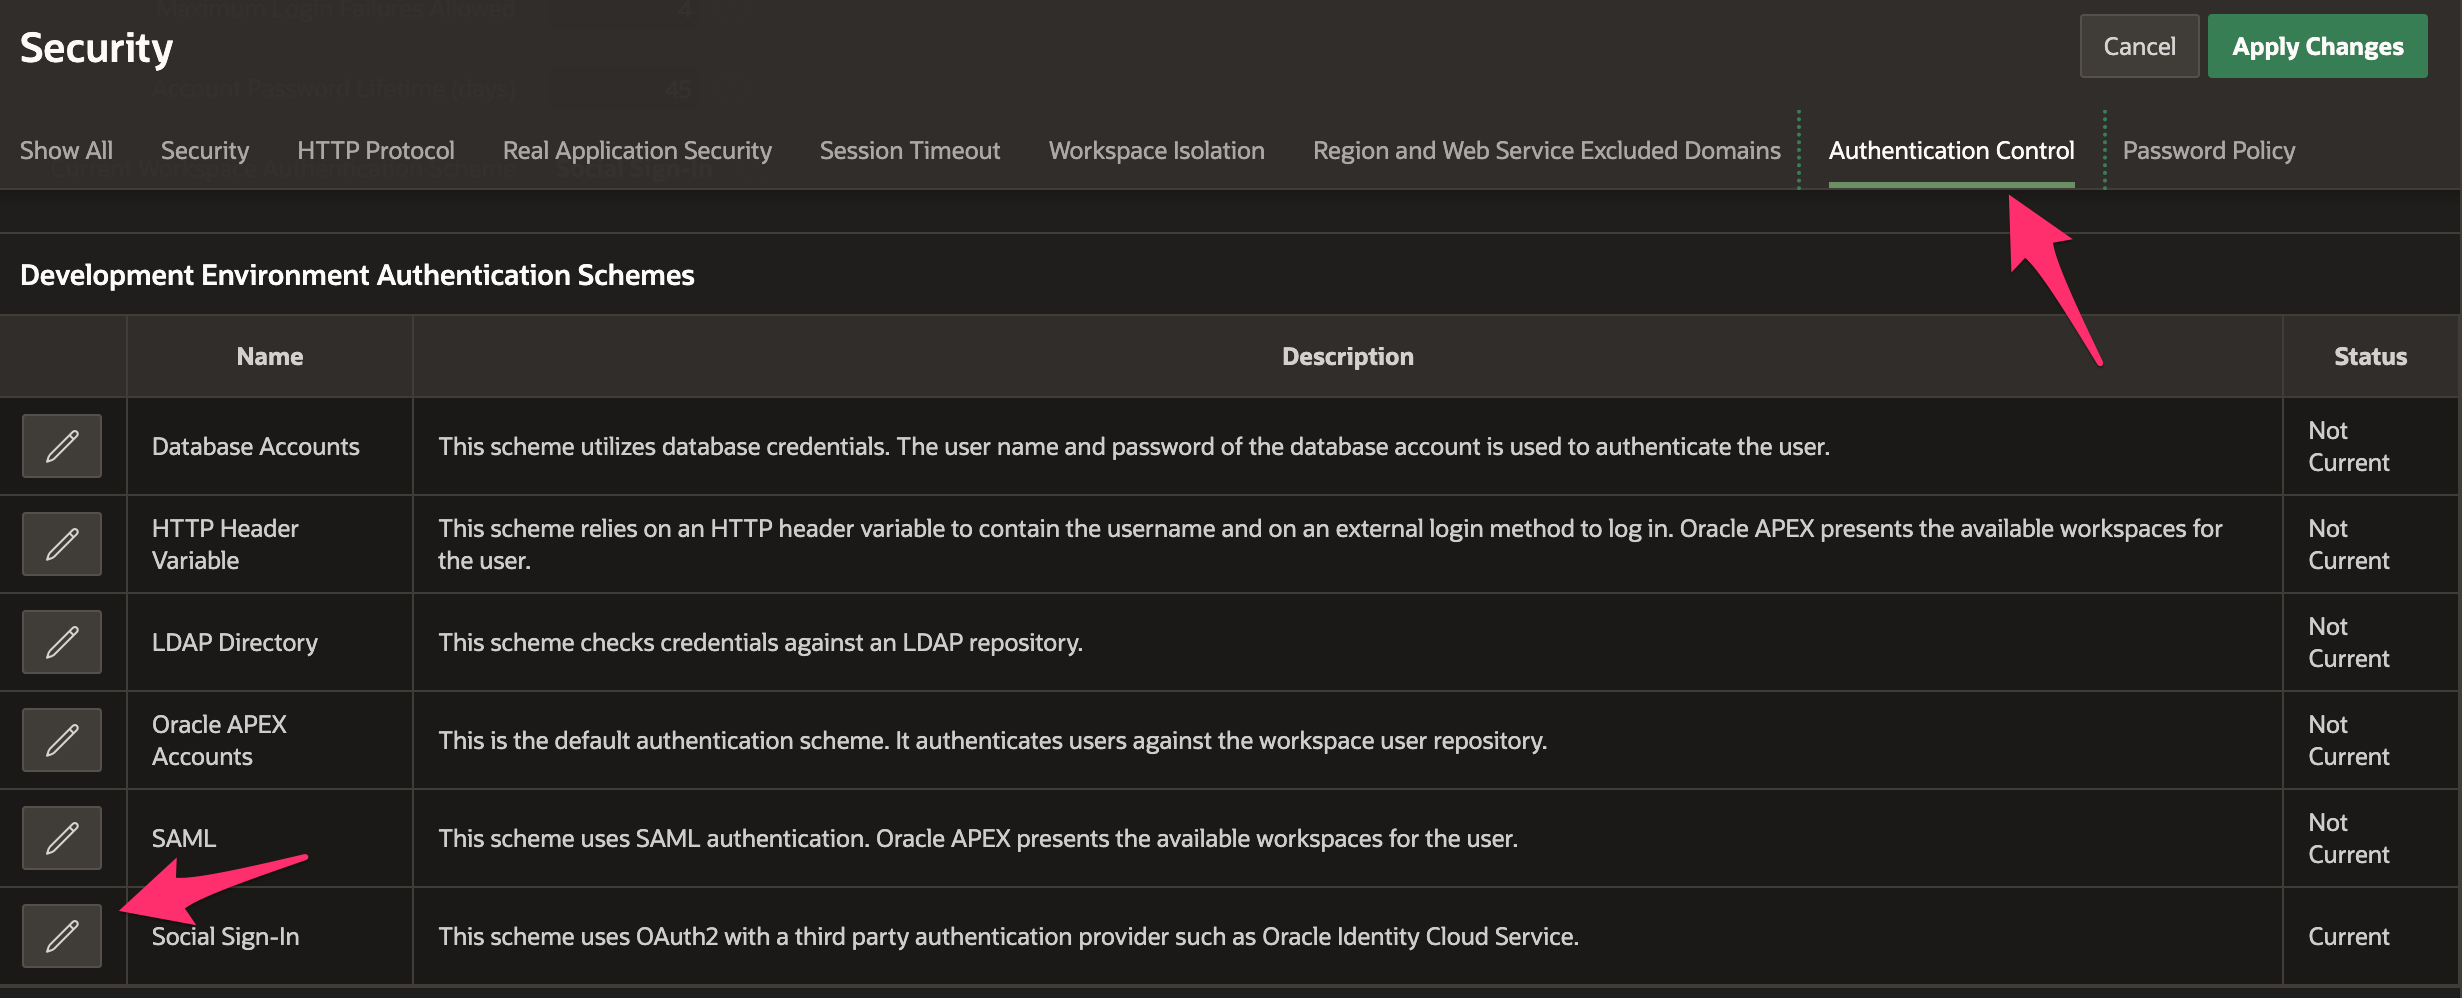Select the Authentication Control tab
The width and height of the screenshot is (2462, 998).
[x=1952, y=151]
